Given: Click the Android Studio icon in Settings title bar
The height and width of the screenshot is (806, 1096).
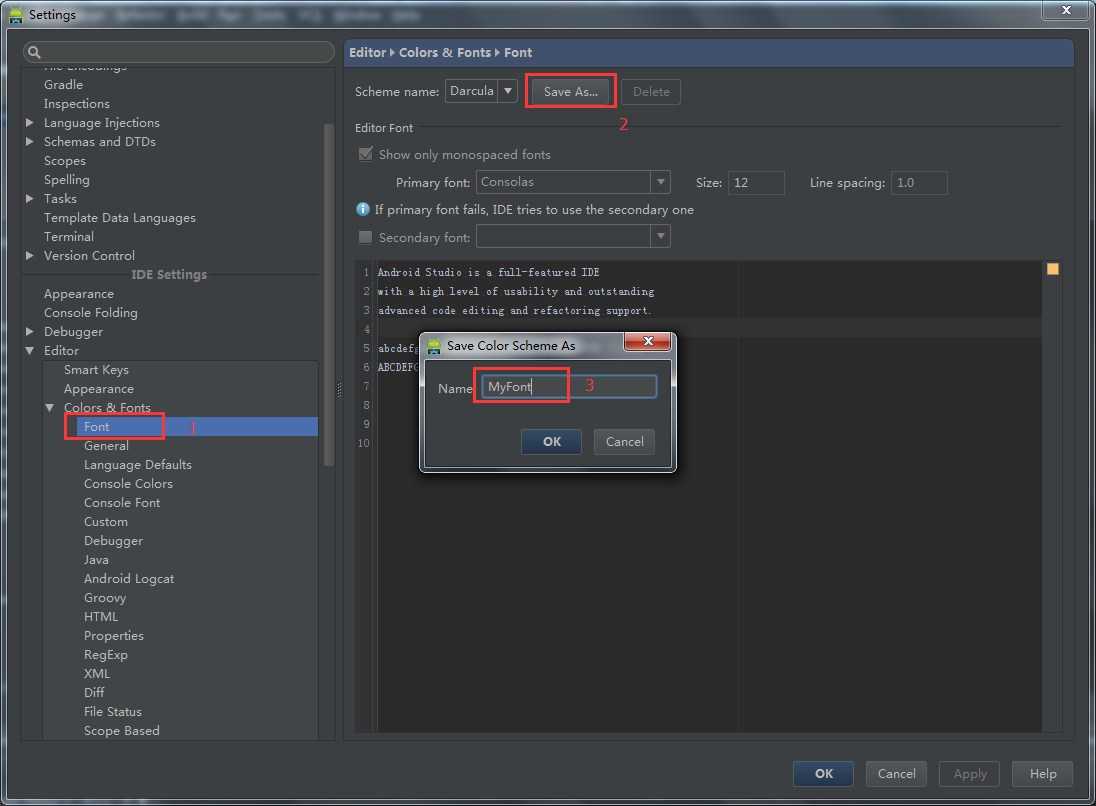Looking at the screenshot, I should [15, 15].
